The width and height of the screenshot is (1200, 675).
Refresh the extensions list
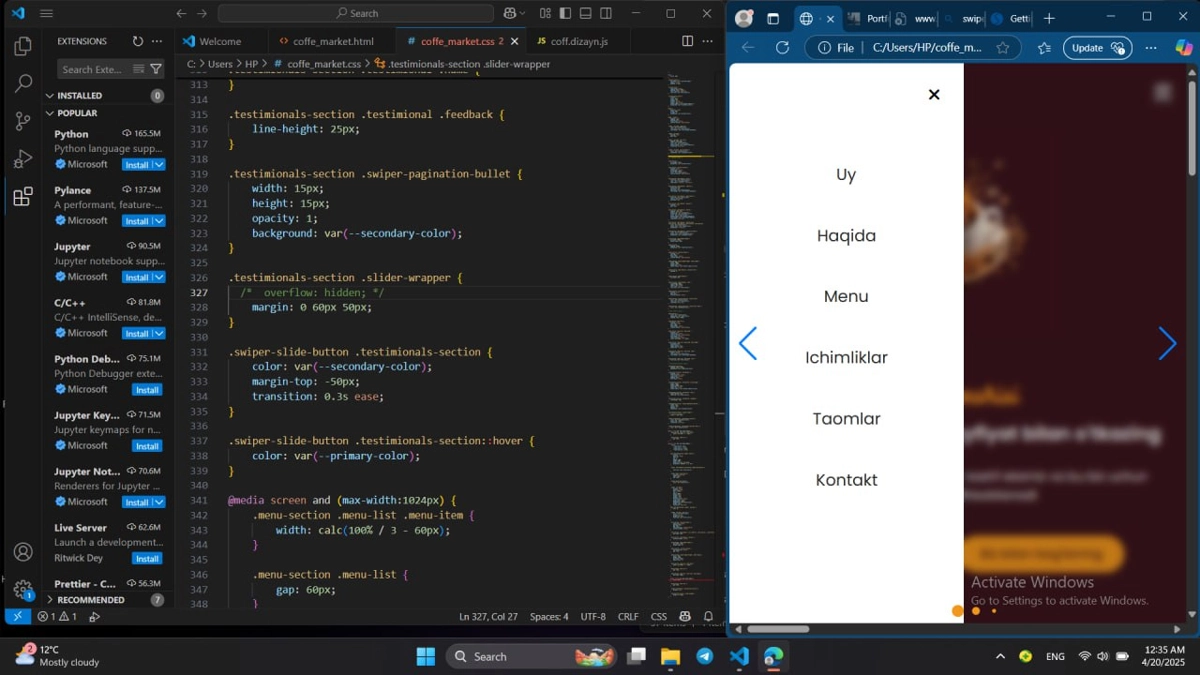click(138, 41)
